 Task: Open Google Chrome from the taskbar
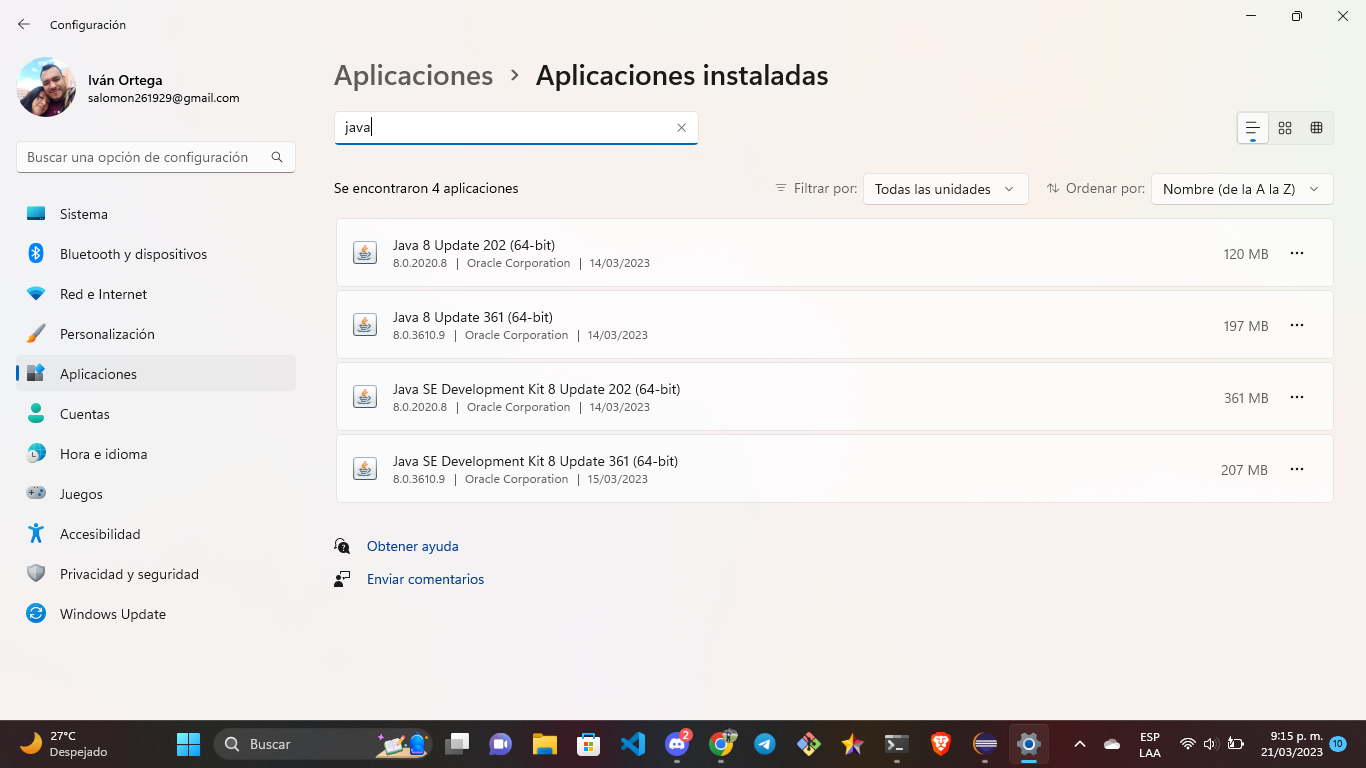[x=721, y=744]
